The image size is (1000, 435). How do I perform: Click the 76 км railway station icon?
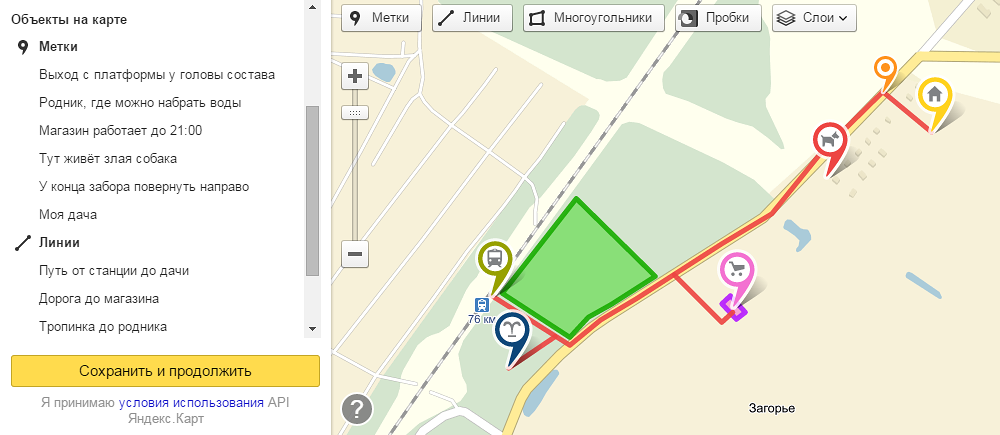pyautogui.click(x=482, y=306)
